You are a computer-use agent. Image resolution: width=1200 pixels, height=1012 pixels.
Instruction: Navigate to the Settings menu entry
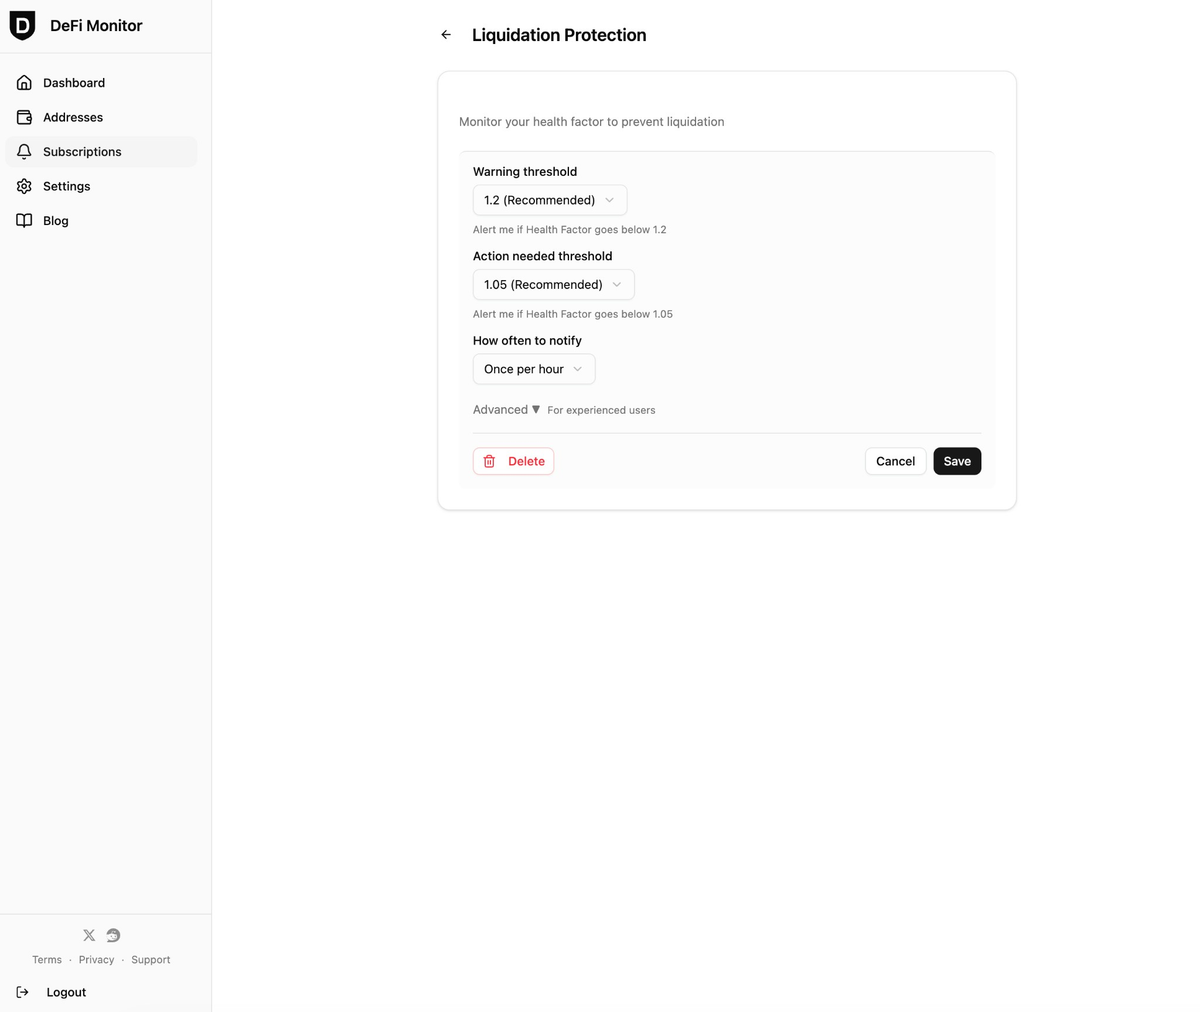tap(66, 186)
